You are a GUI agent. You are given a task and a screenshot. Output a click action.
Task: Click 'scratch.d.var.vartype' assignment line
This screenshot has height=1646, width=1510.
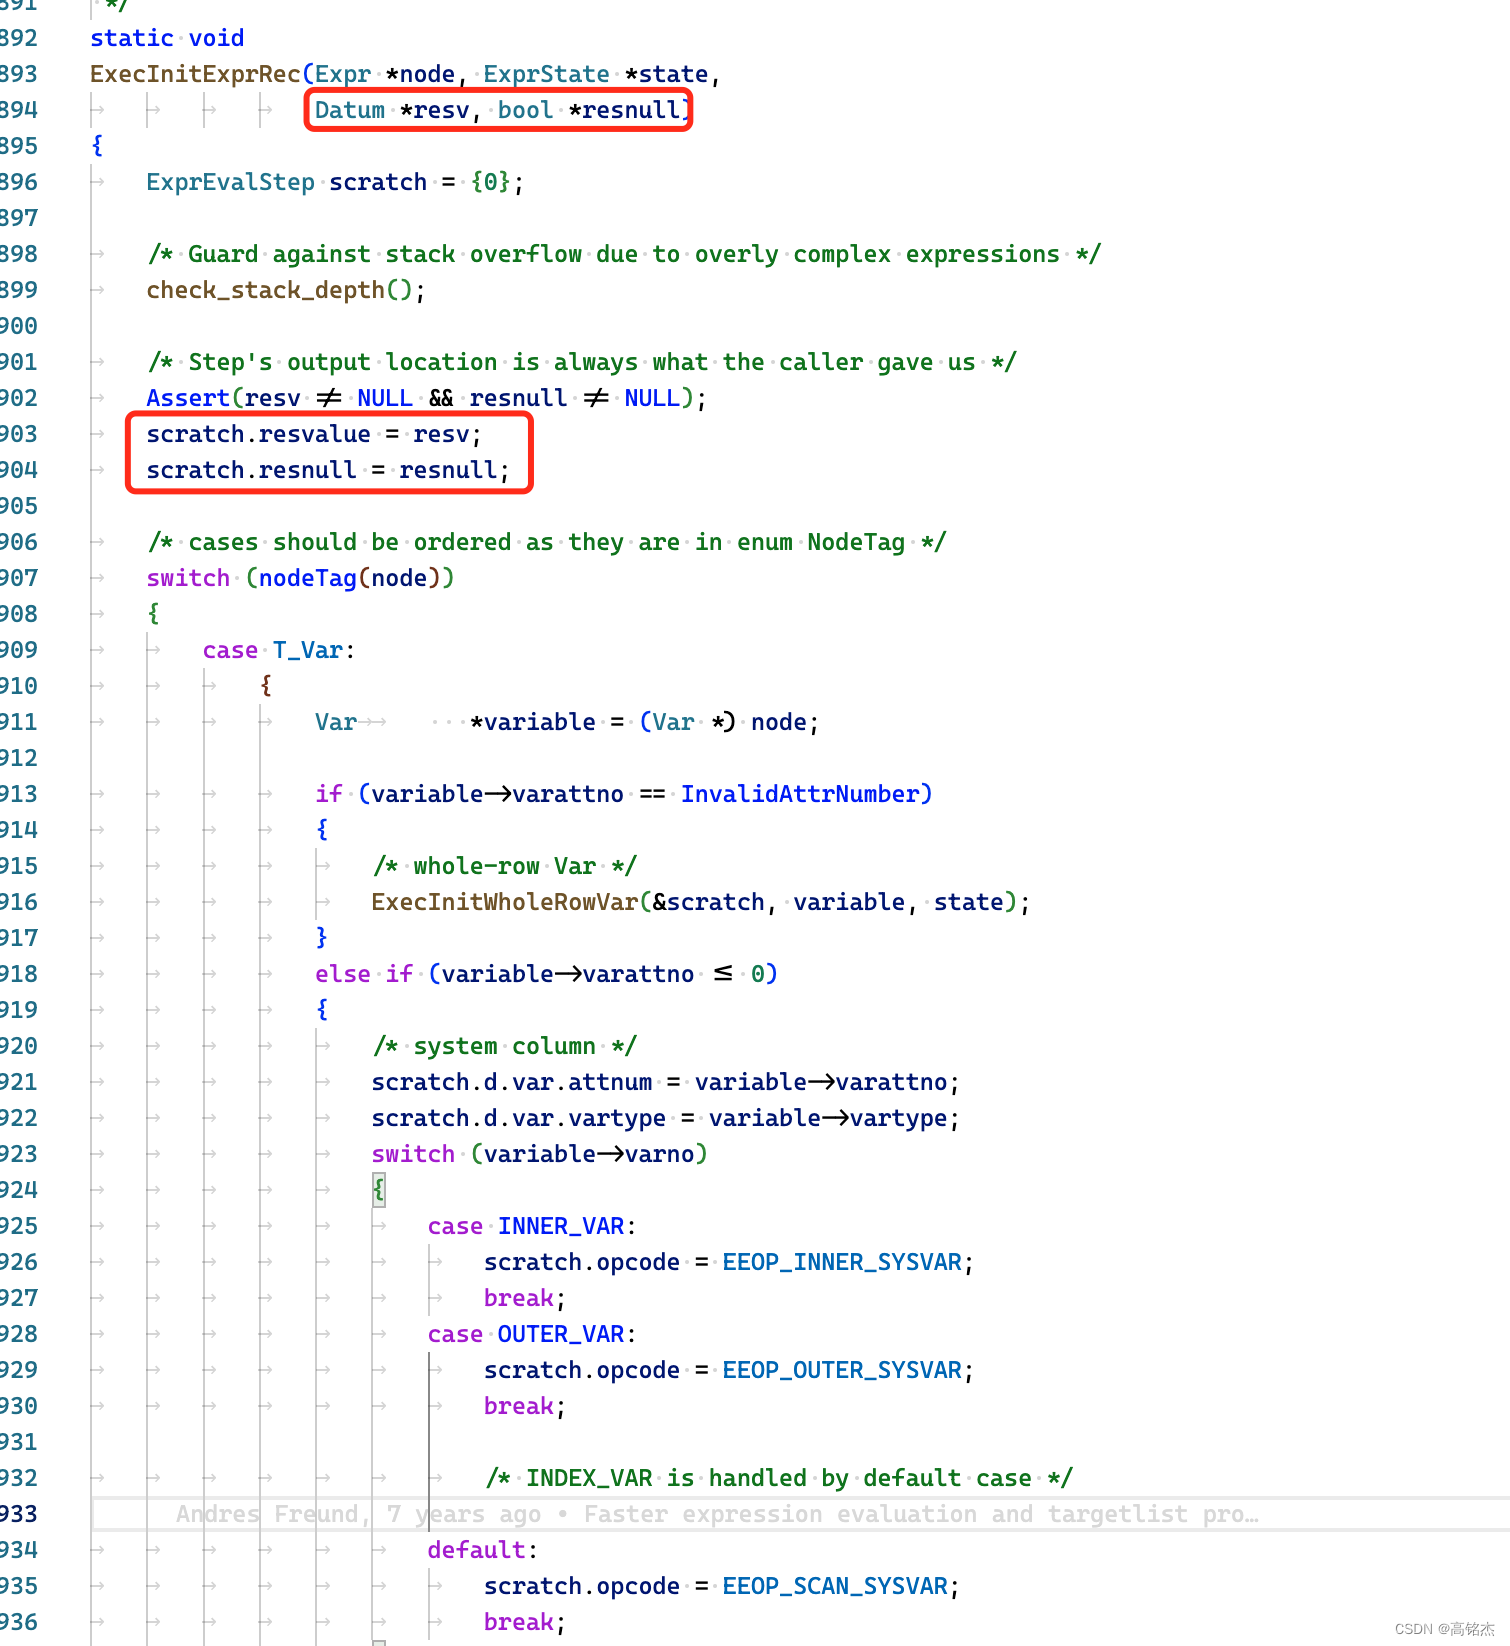click(x=665, y=1118)
